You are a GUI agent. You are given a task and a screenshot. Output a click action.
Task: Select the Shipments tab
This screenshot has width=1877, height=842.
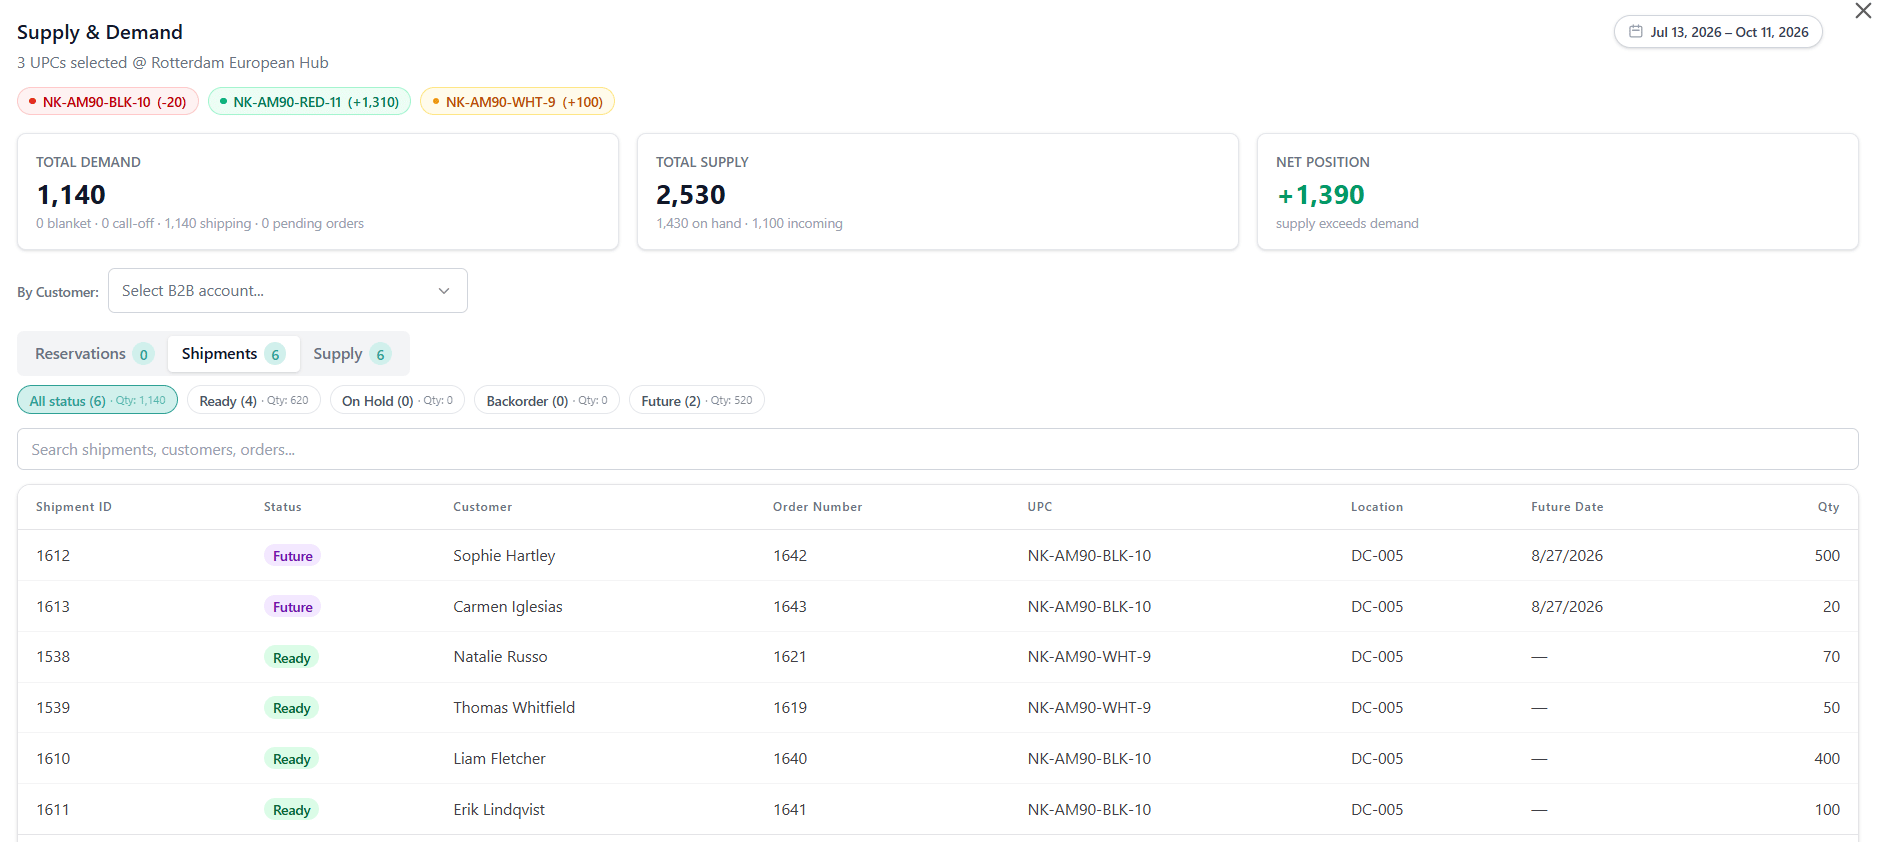point(233,354)
